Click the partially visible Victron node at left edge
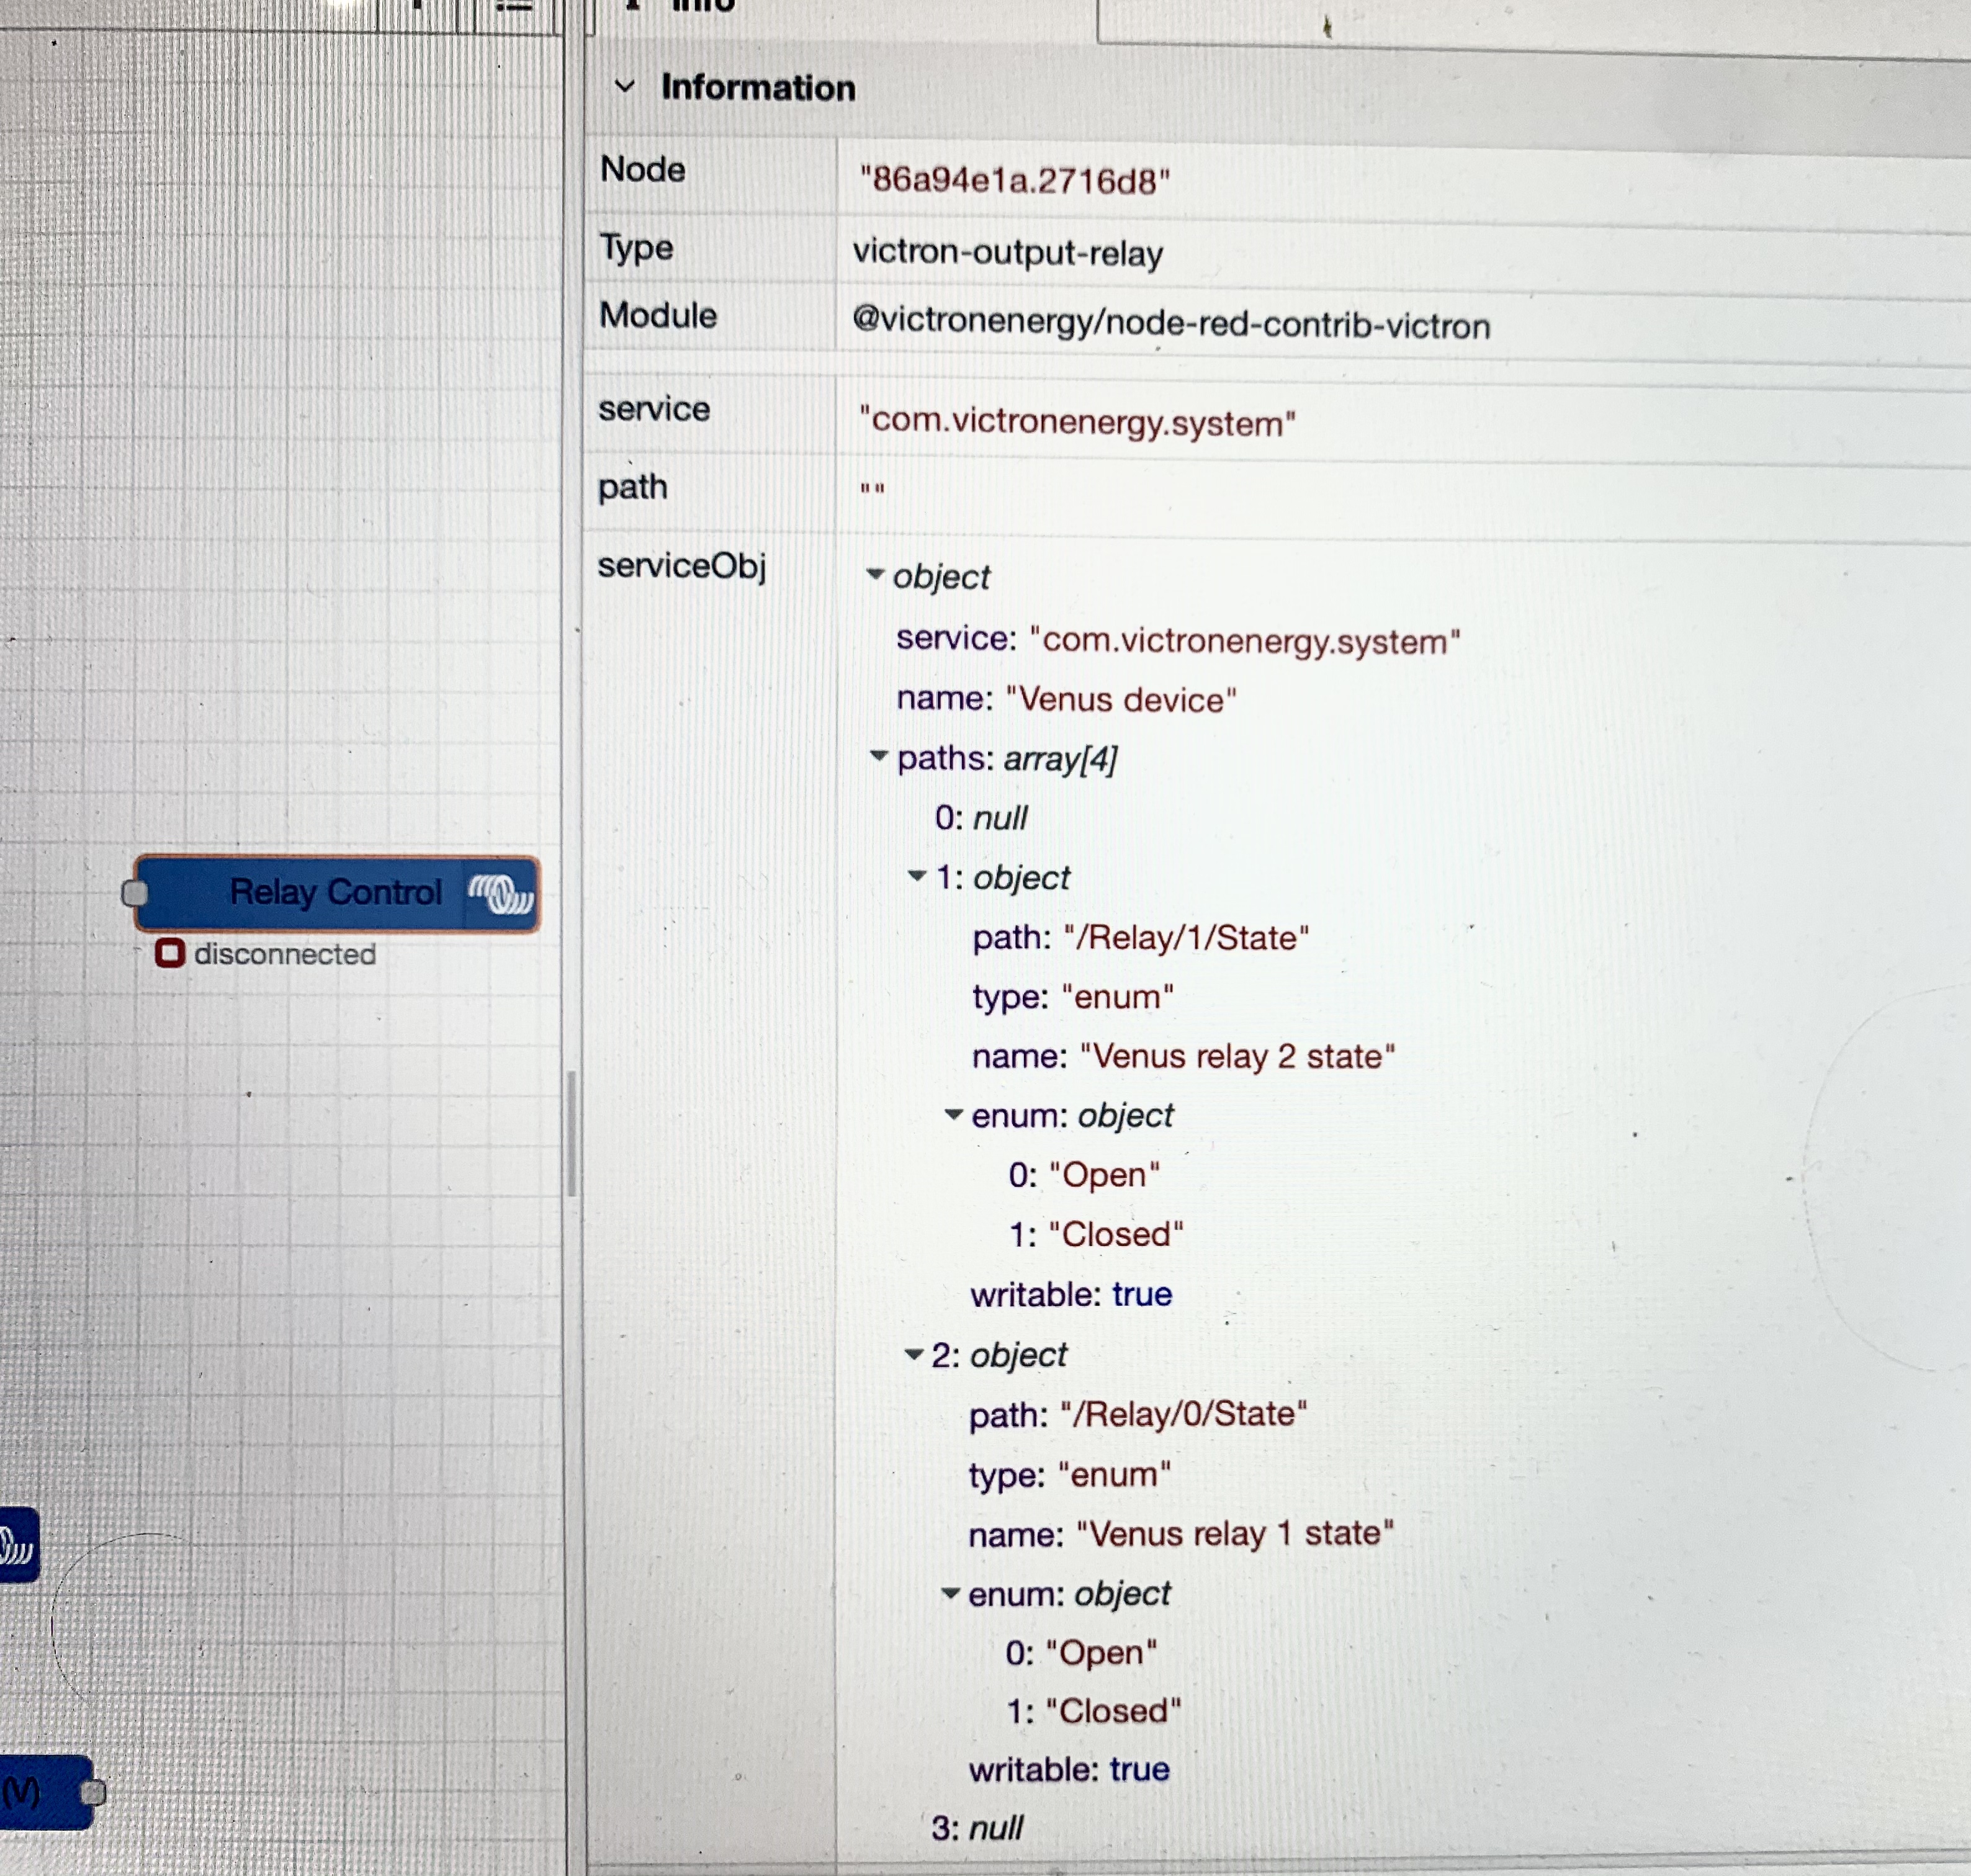This screenshot has width=1971, height=1876. (19, 1545)
